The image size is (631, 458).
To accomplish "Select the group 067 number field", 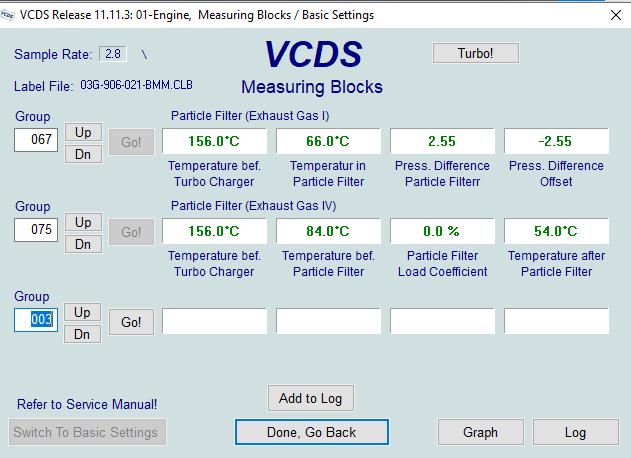I will 36,140.
